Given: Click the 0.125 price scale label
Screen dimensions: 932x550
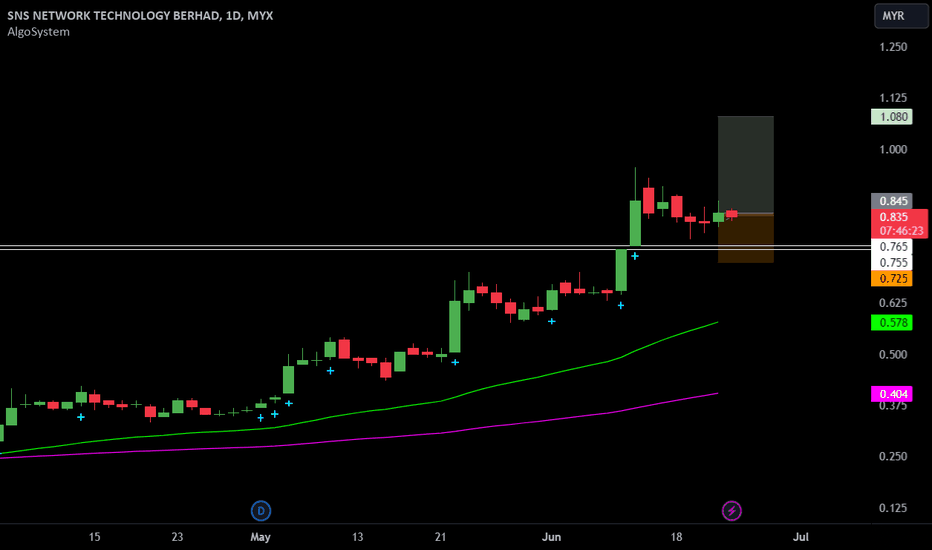Looking at the screenshot, I should tap(893, 508).
